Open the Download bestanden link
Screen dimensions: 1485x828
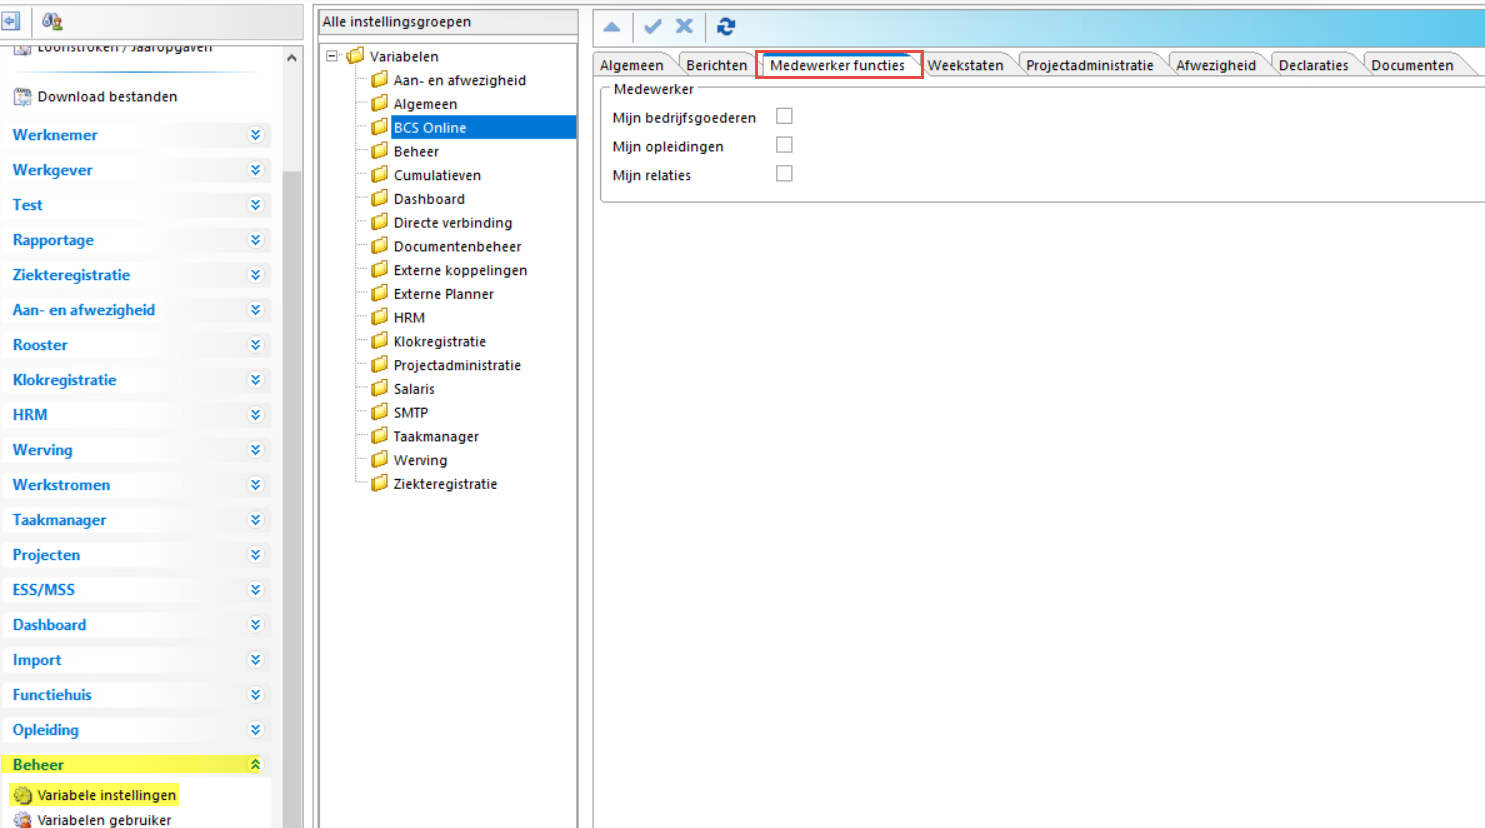[x=108, y=97]
